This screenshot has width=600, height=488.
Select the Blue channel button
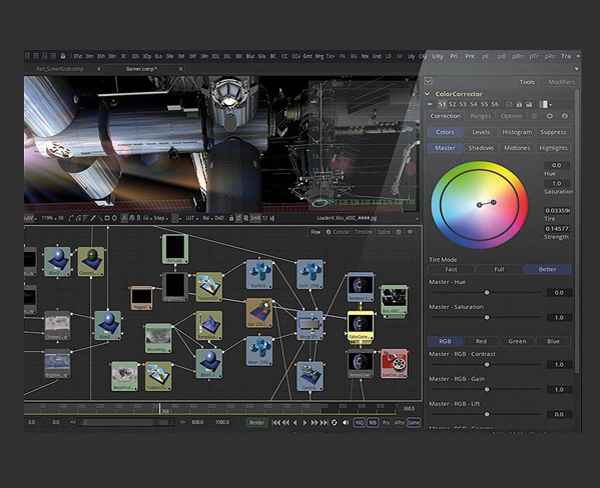click(553, 341)
